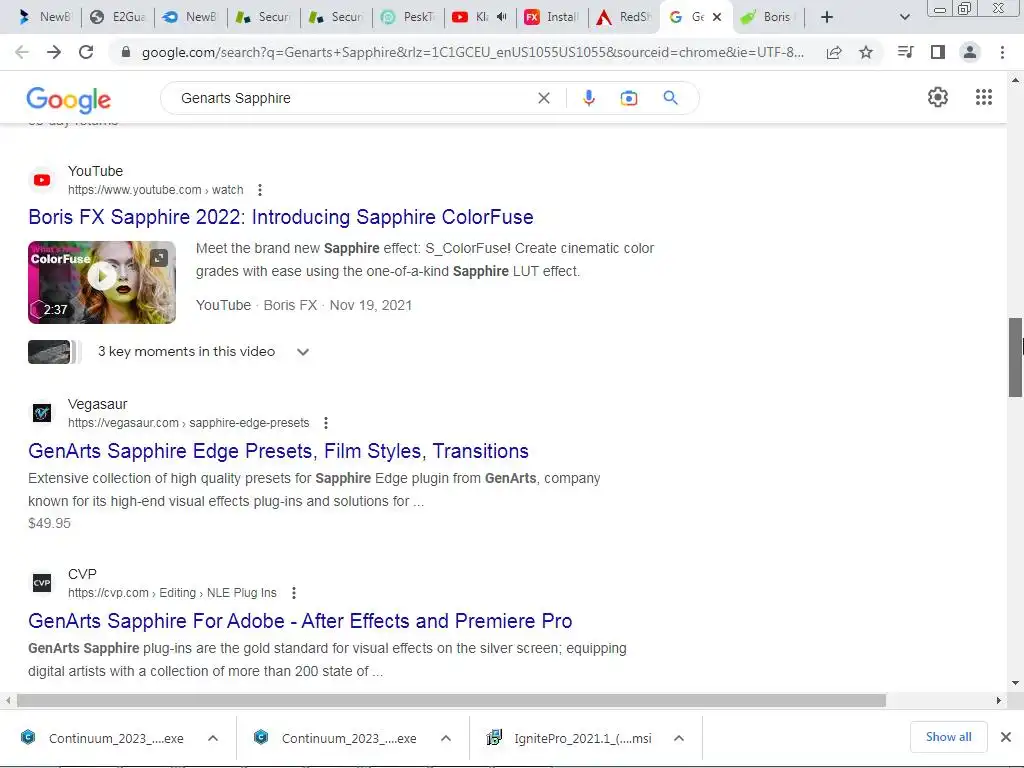Open a new browser tab
This screenshot has width=1024, height=768.
pos(827,17)
